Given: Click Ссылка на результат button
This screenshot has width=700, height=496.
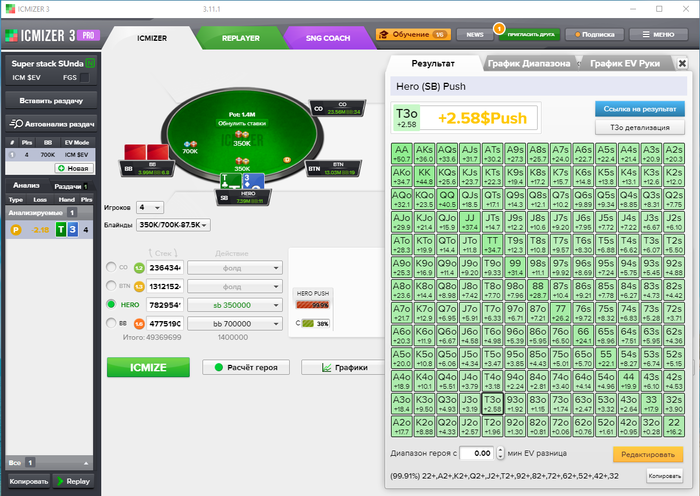Looking at the screenshot, I should coord(640,109).
